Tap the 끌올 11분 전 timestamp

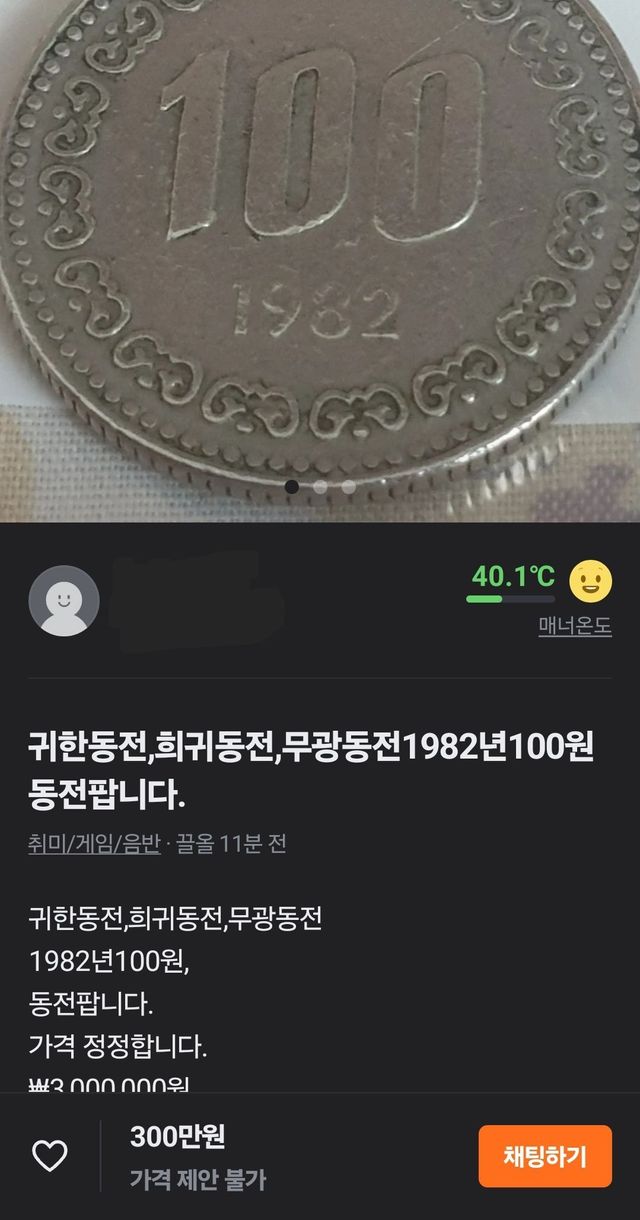[231, 844]
